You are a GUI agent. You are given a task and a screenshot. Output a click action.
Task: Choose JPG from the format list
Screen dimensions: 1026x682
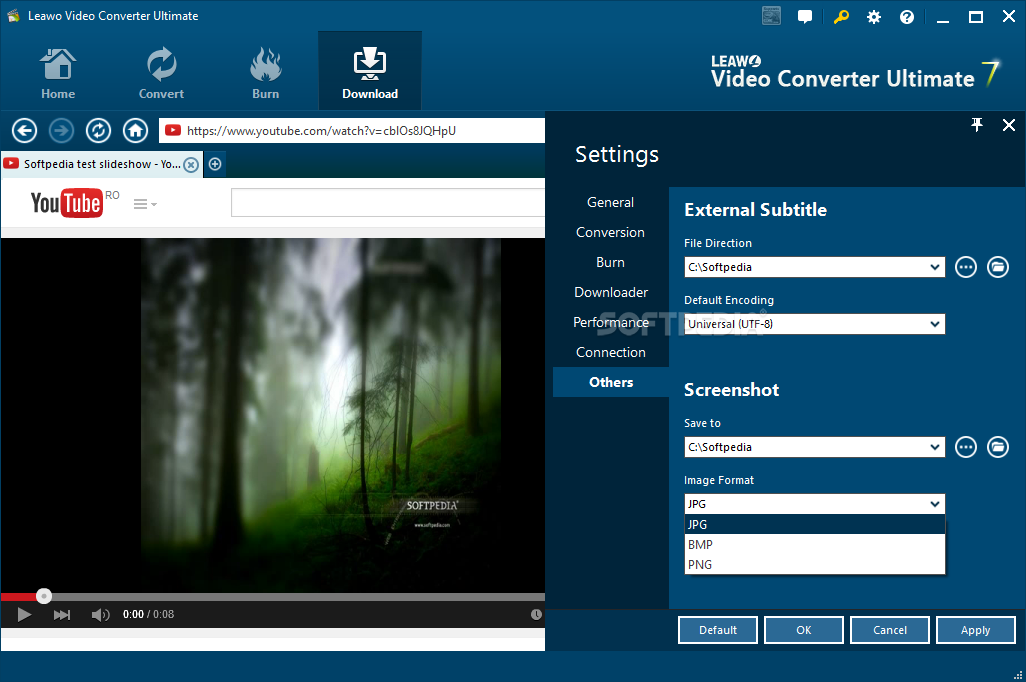(x=815, y=524)
